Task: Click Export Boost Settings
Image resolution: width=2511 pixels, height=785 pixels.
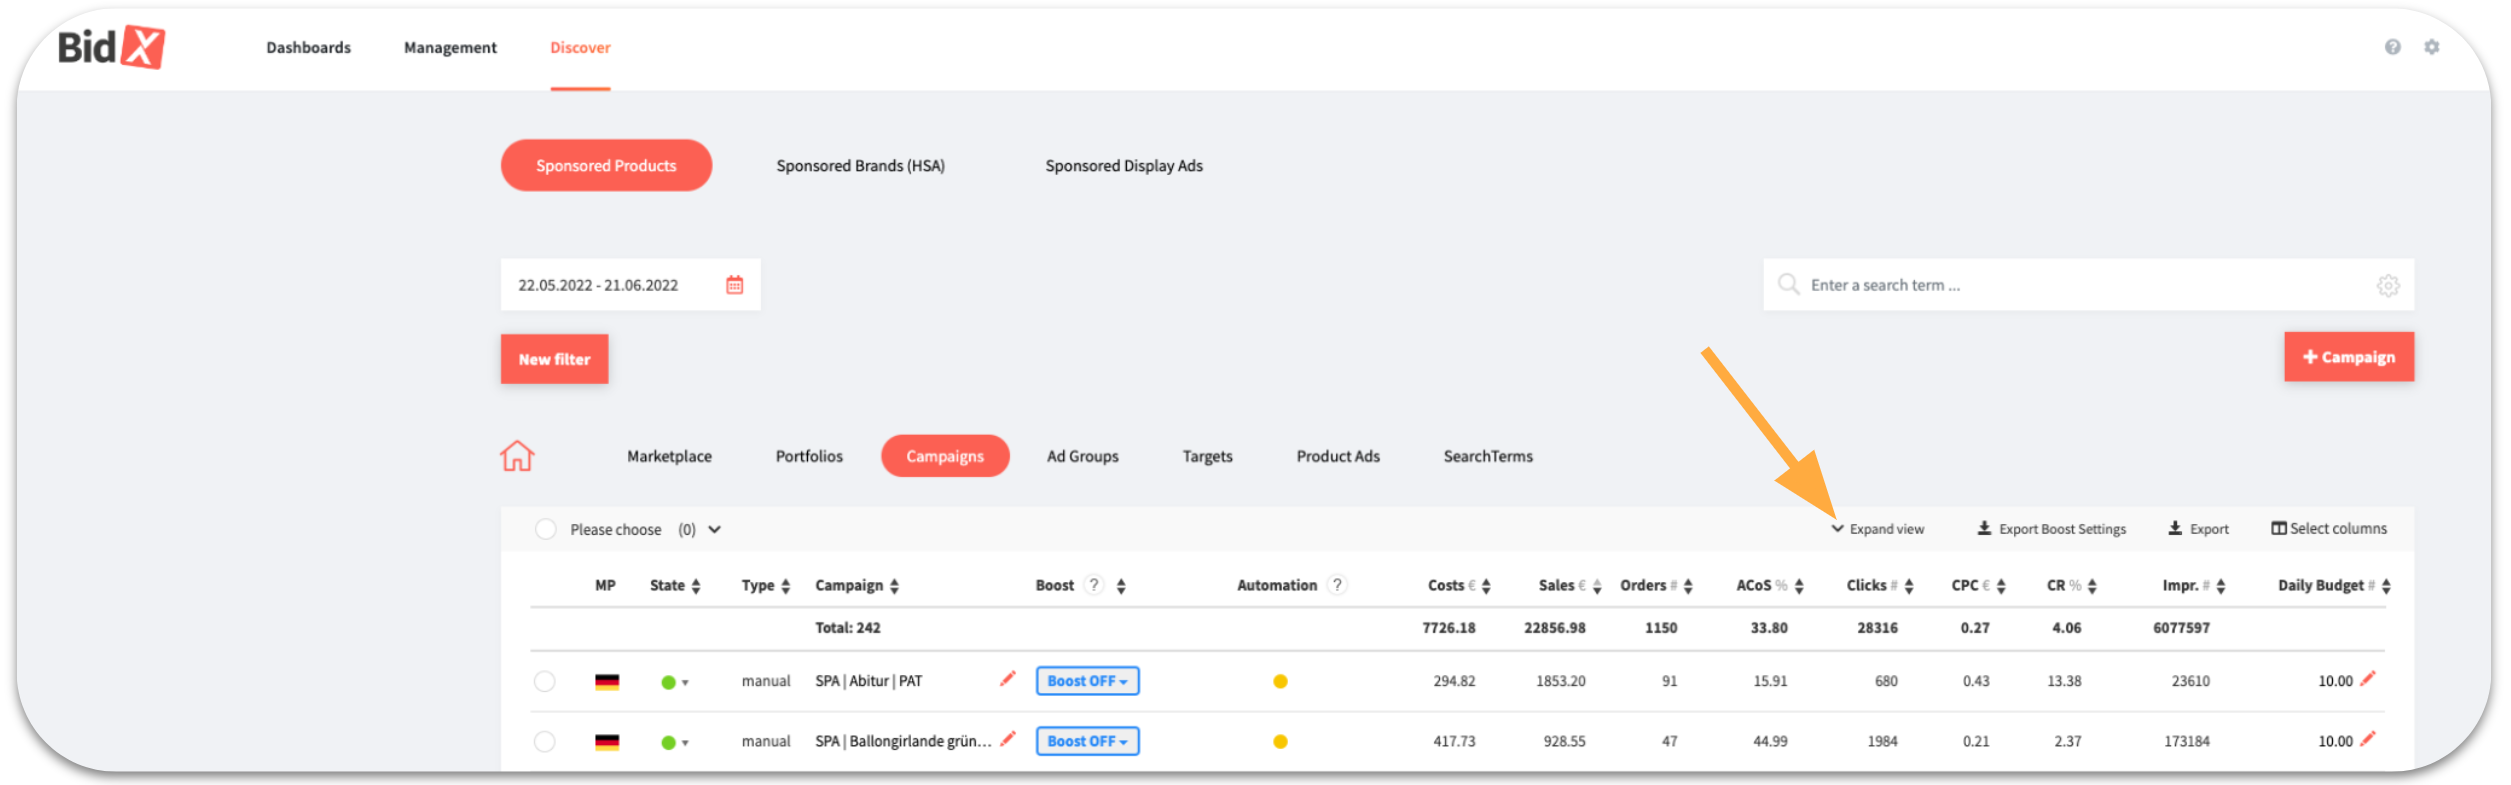Action: pyautogui.click(x=2052, y=529)
